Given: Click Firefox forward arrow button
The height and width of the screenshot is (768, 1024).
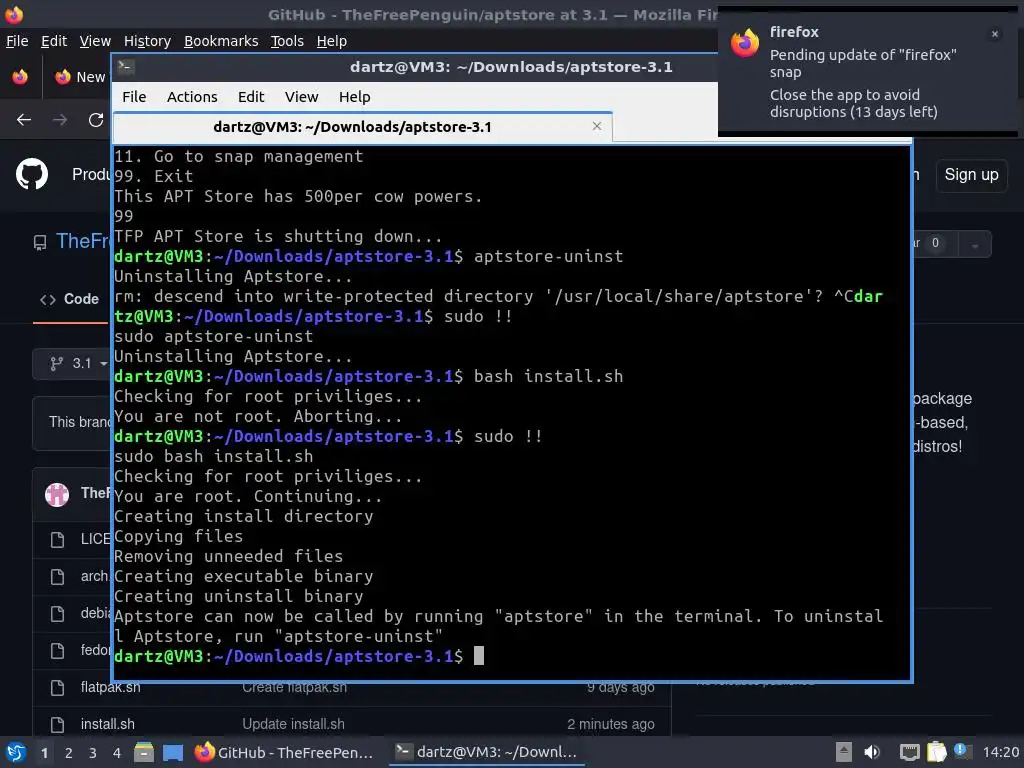Looking at the screenshot, I should click(x=60, y=120).
